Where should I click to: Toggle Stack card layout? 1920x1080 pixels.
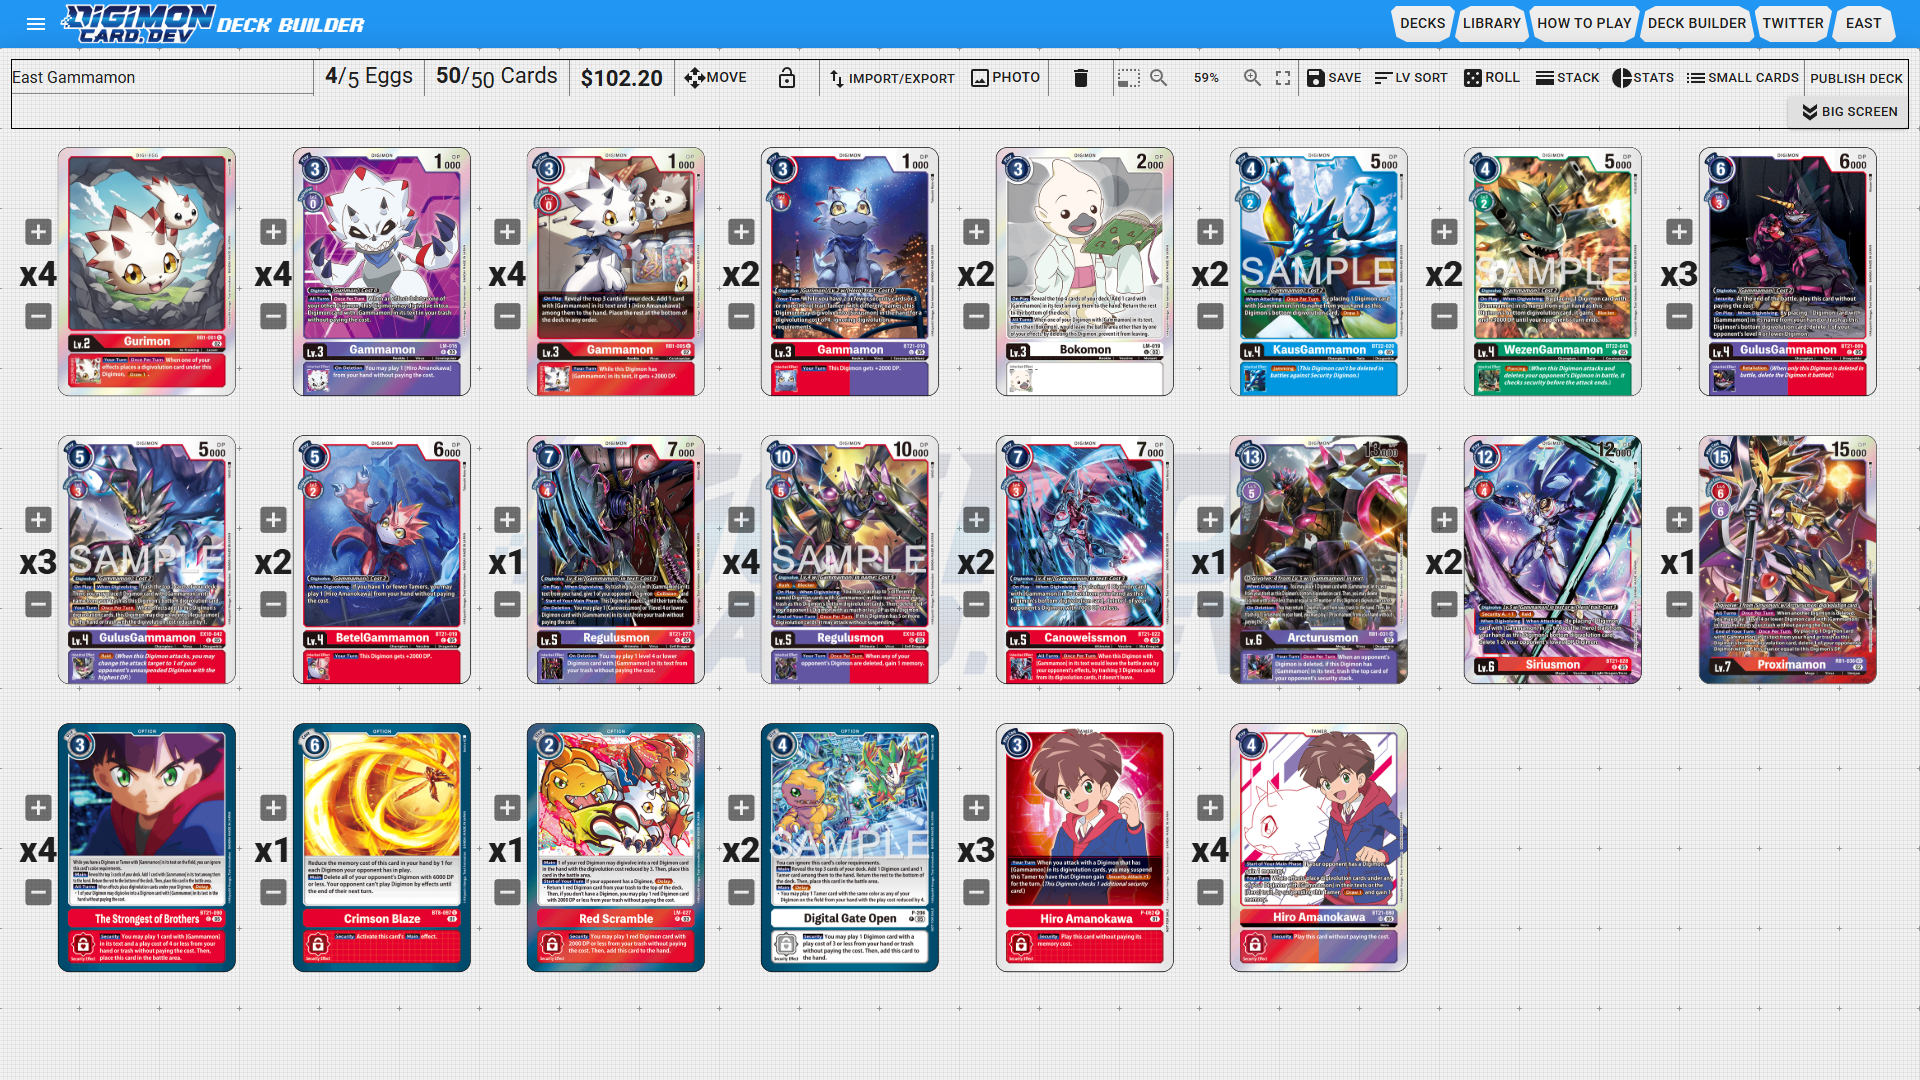1567,78
